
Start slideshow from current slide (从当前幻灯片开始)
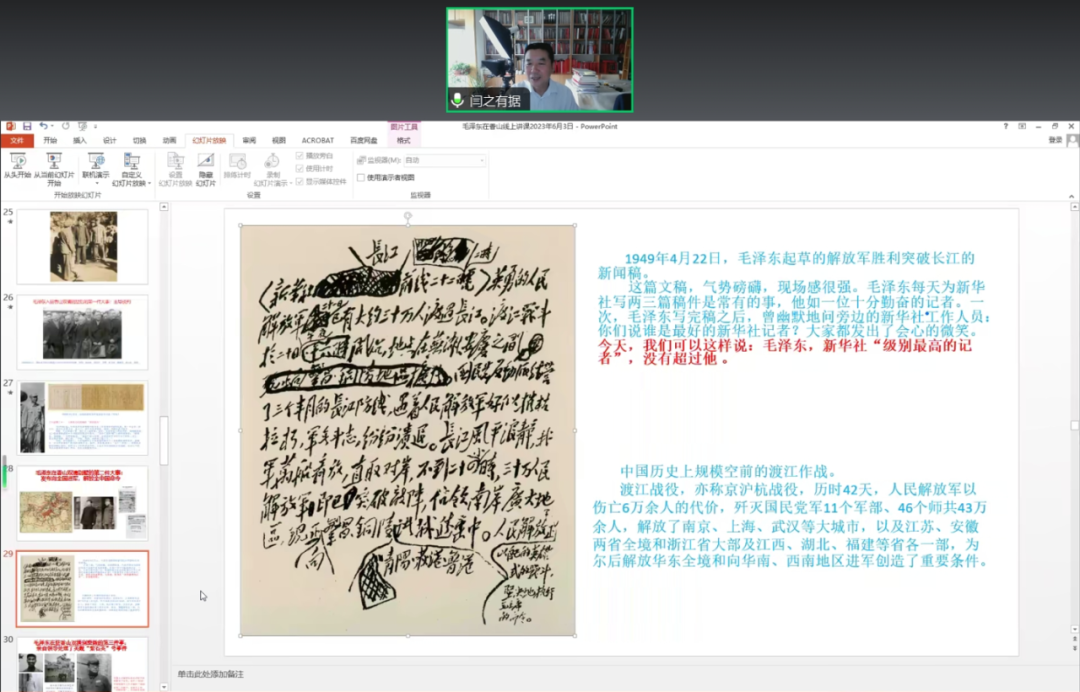54,169
